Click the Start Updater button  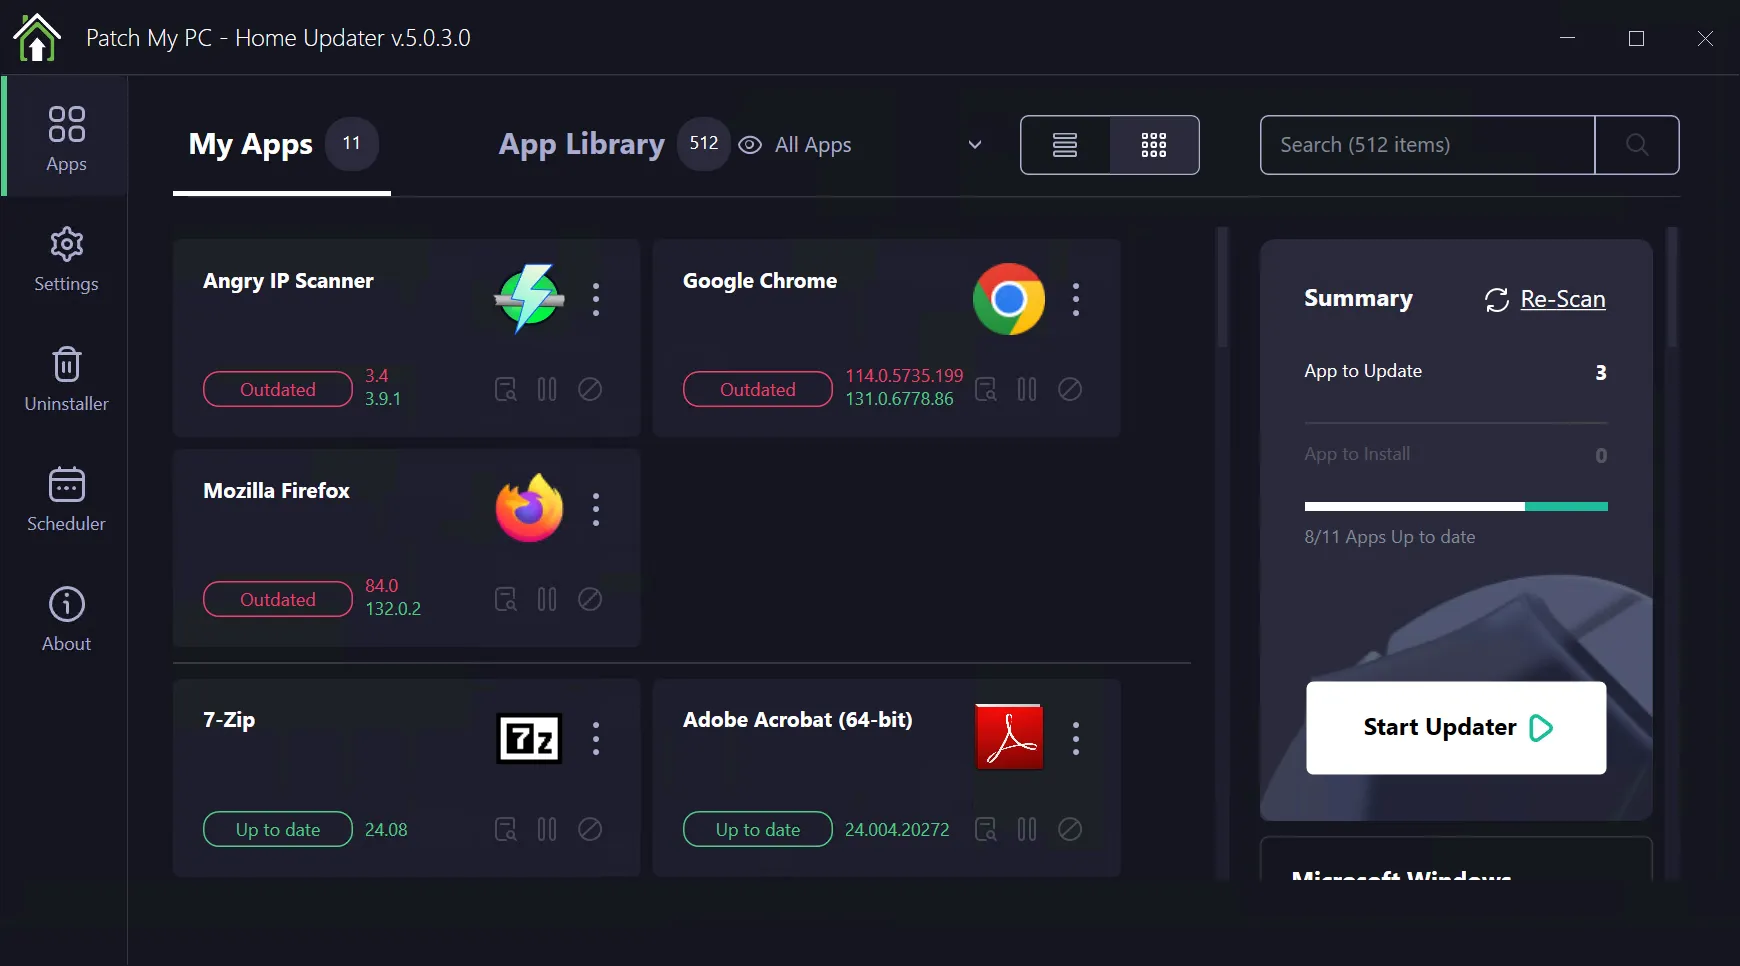click(1456, 727)
